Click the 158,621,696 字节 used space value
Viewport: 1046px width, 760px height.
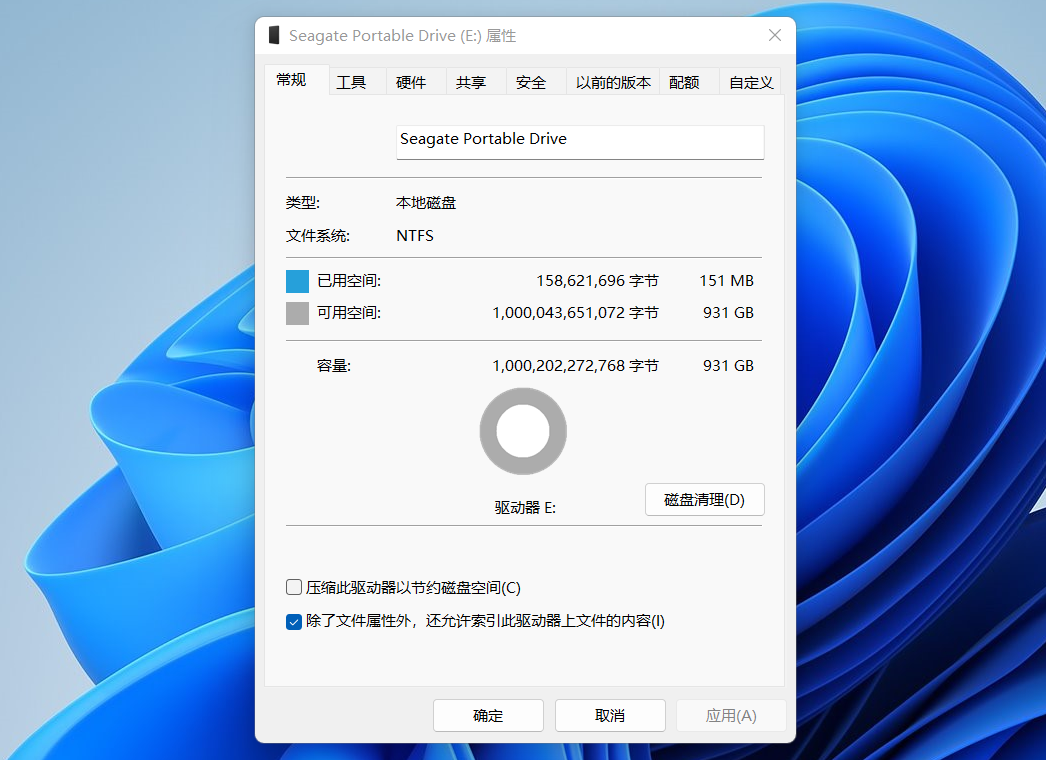tap(597, 281)
